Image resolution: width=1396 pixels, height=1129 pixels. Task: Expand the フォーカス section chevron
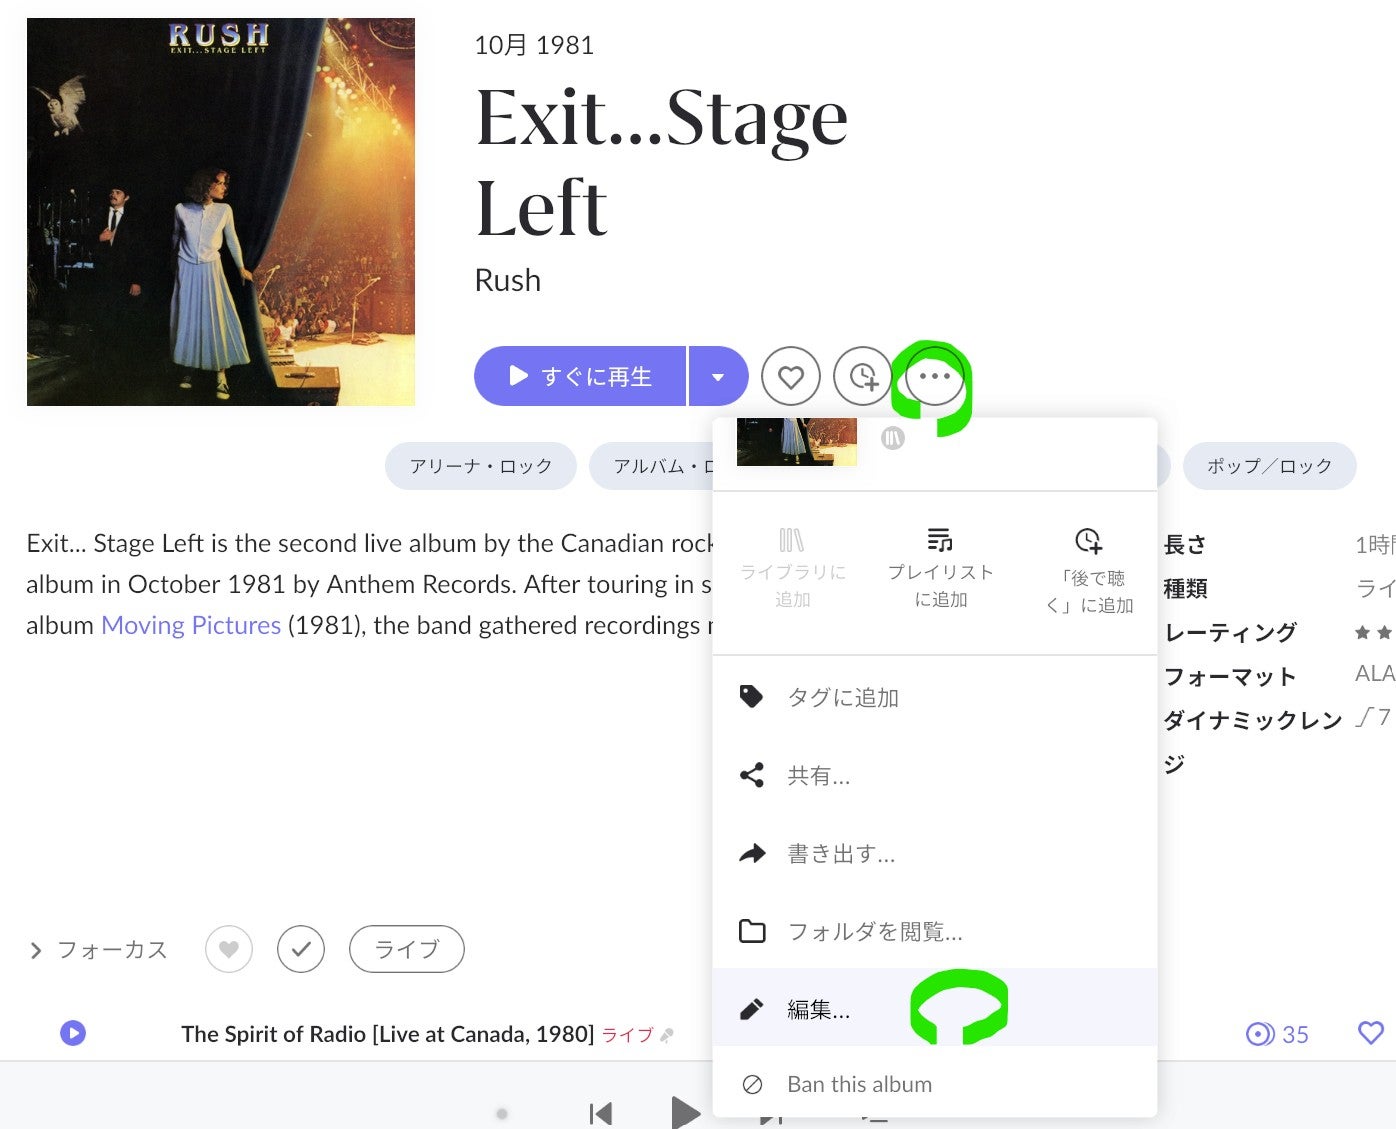pos(36,950)
